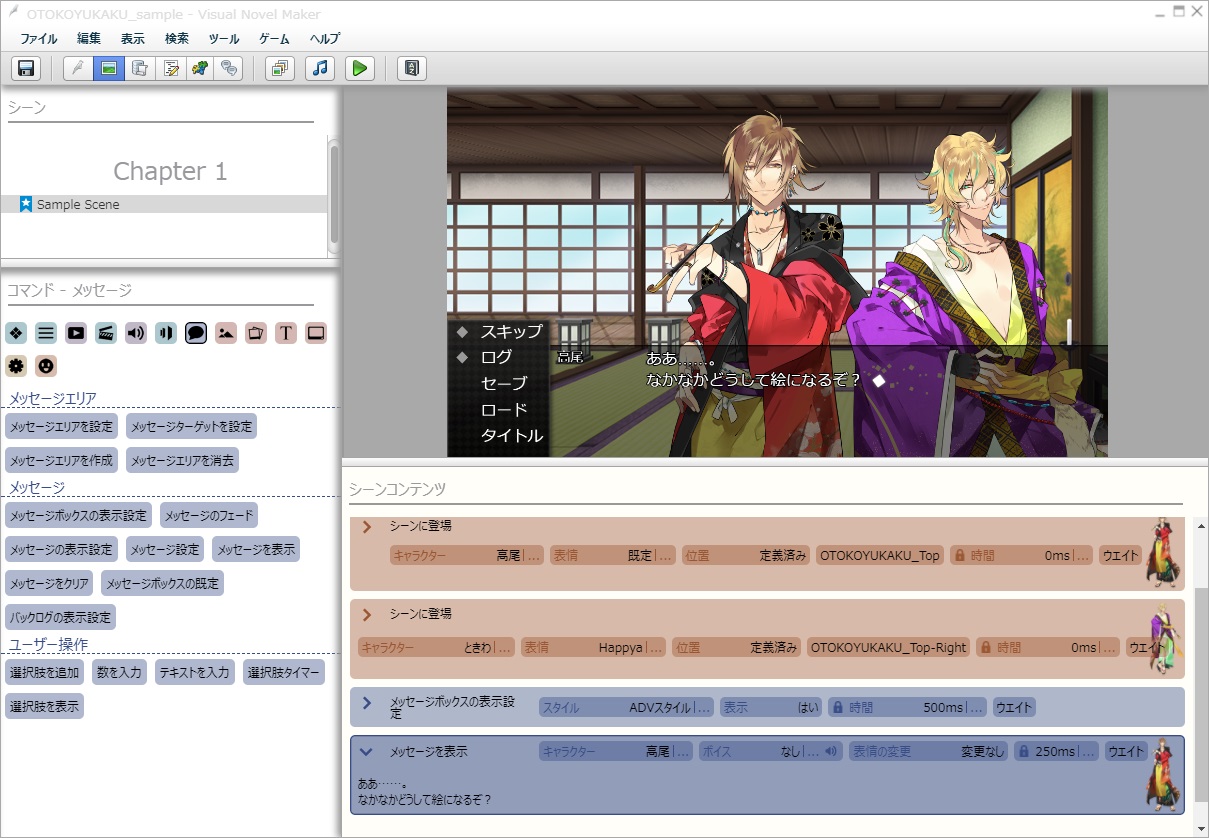Open the ファイル menu
This screenshot has height=838, width=1209.
click(39, 39)
